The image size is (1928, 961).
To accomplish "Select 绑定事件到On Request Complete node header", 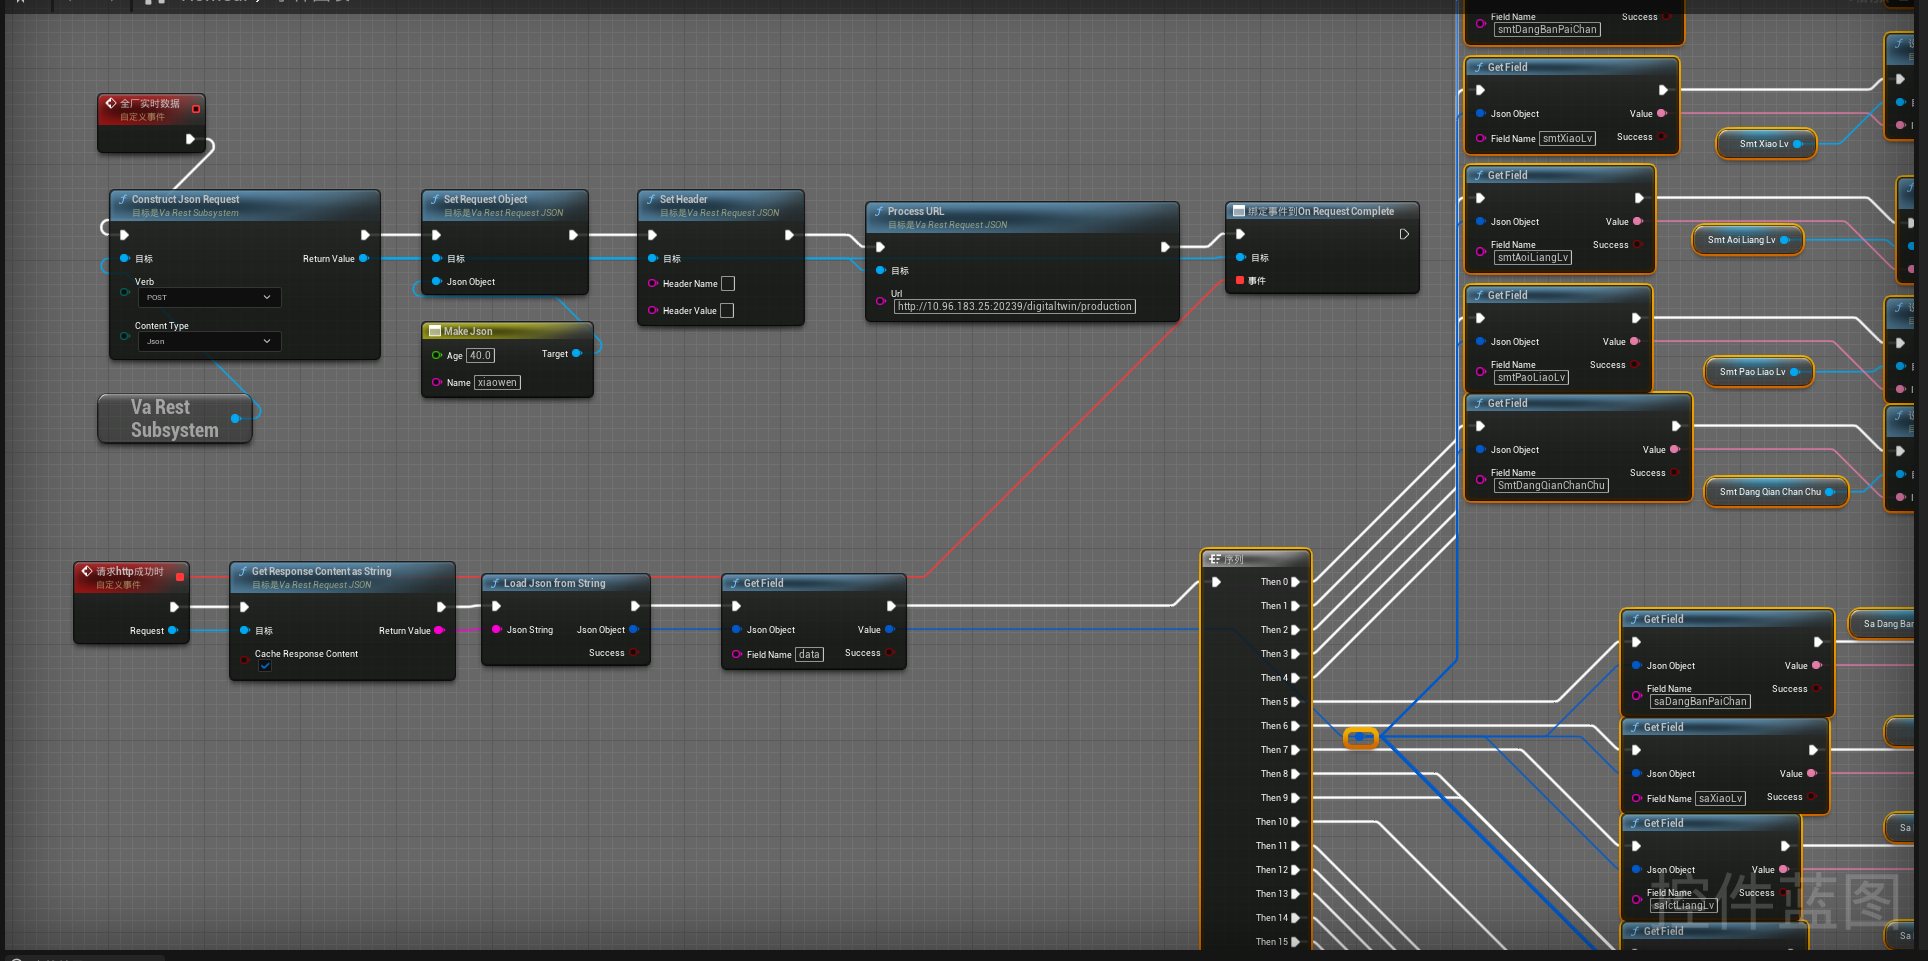I will (1322, 212).
